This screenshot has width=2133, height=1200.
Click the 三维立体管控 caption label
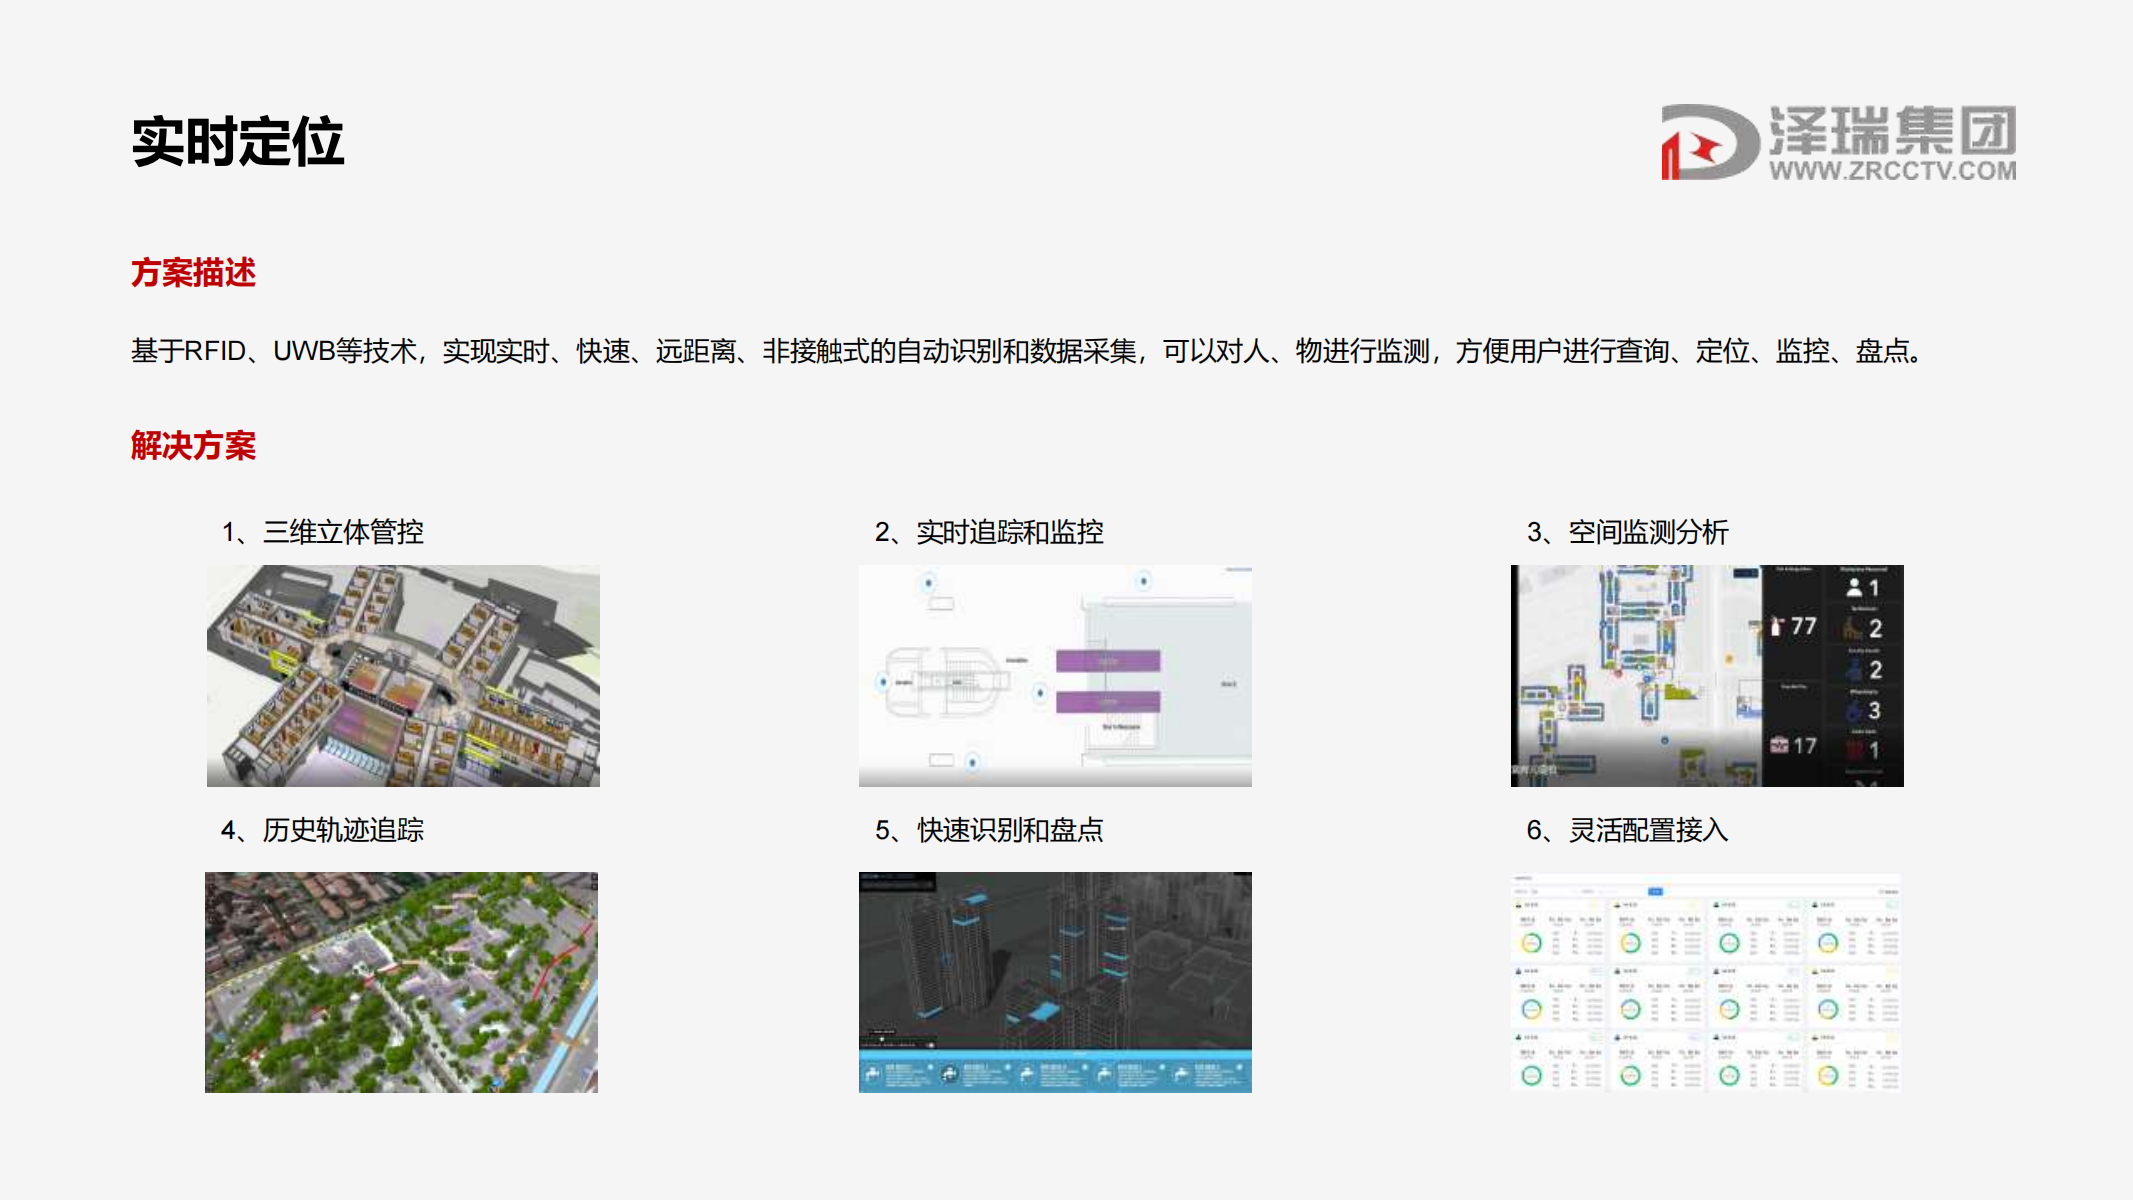tap(343, 532)
